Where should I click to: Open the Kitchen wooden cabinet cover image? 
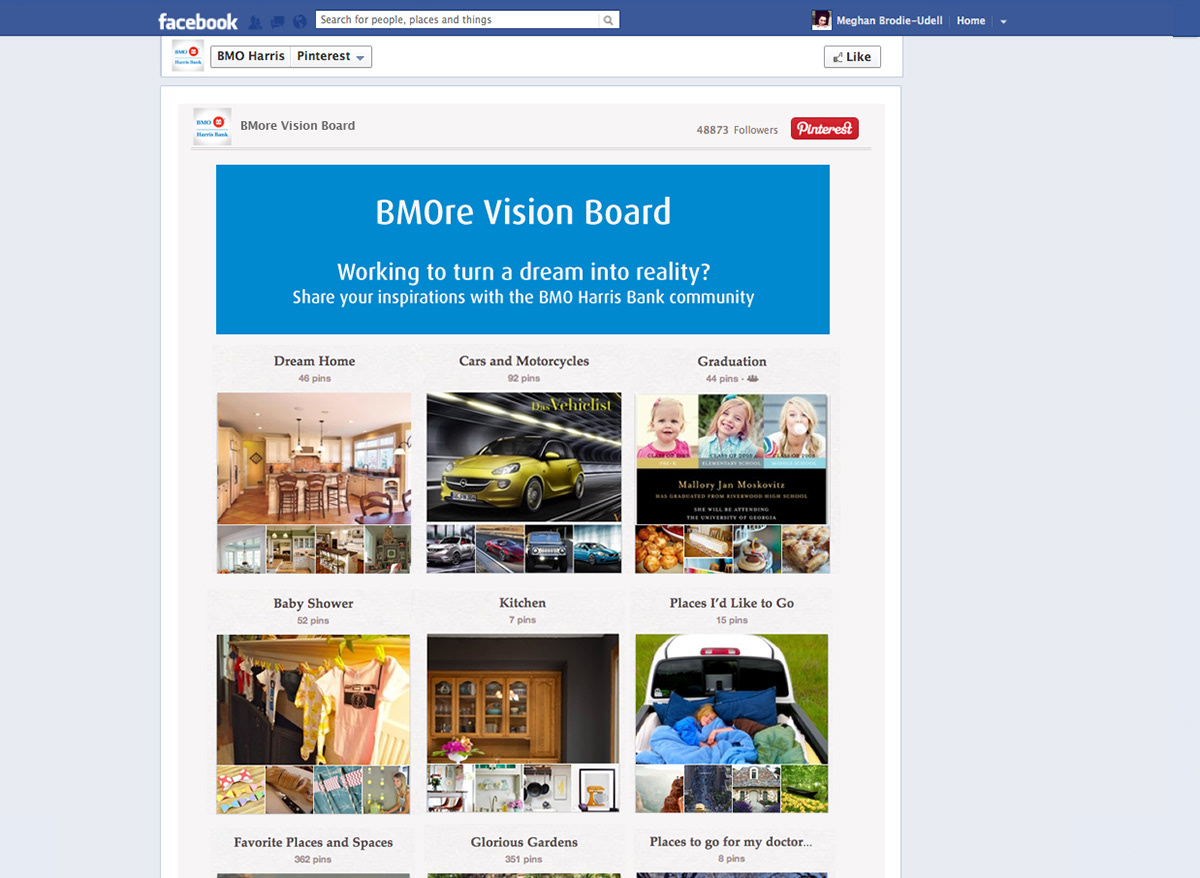tap(524, 699)
